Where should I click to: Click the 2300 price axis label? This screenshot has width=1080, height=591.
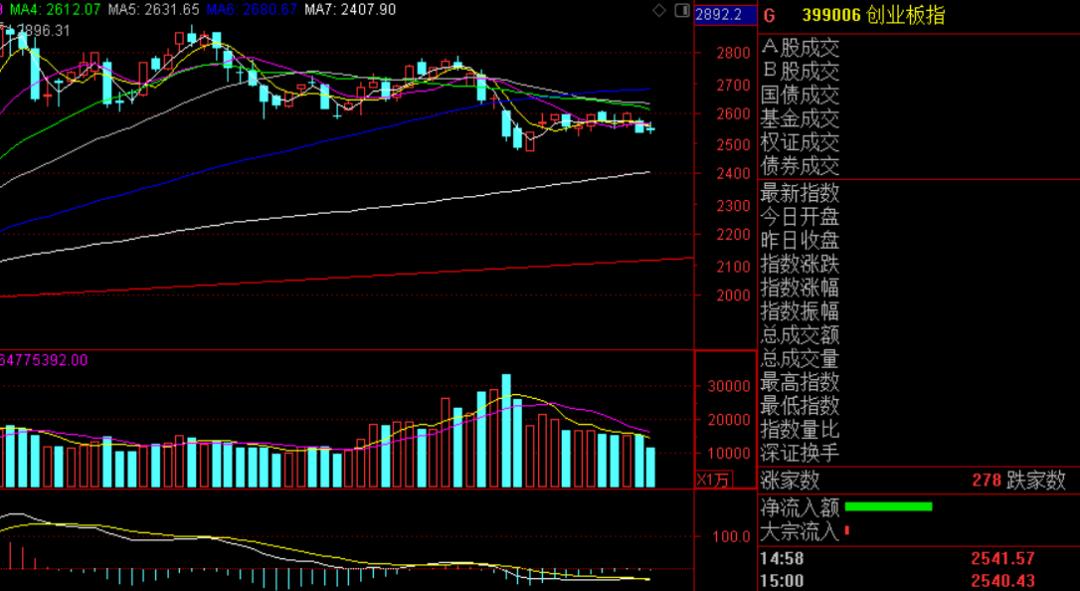click(732, 205)
